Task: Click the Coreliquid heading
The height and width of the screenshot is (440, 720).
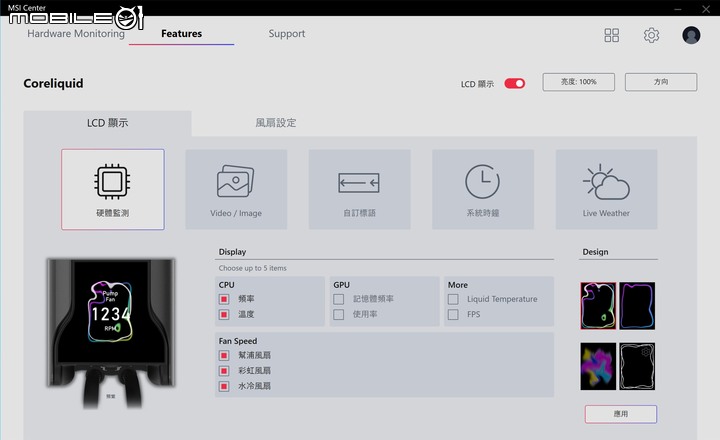Action: pos(53,84)
